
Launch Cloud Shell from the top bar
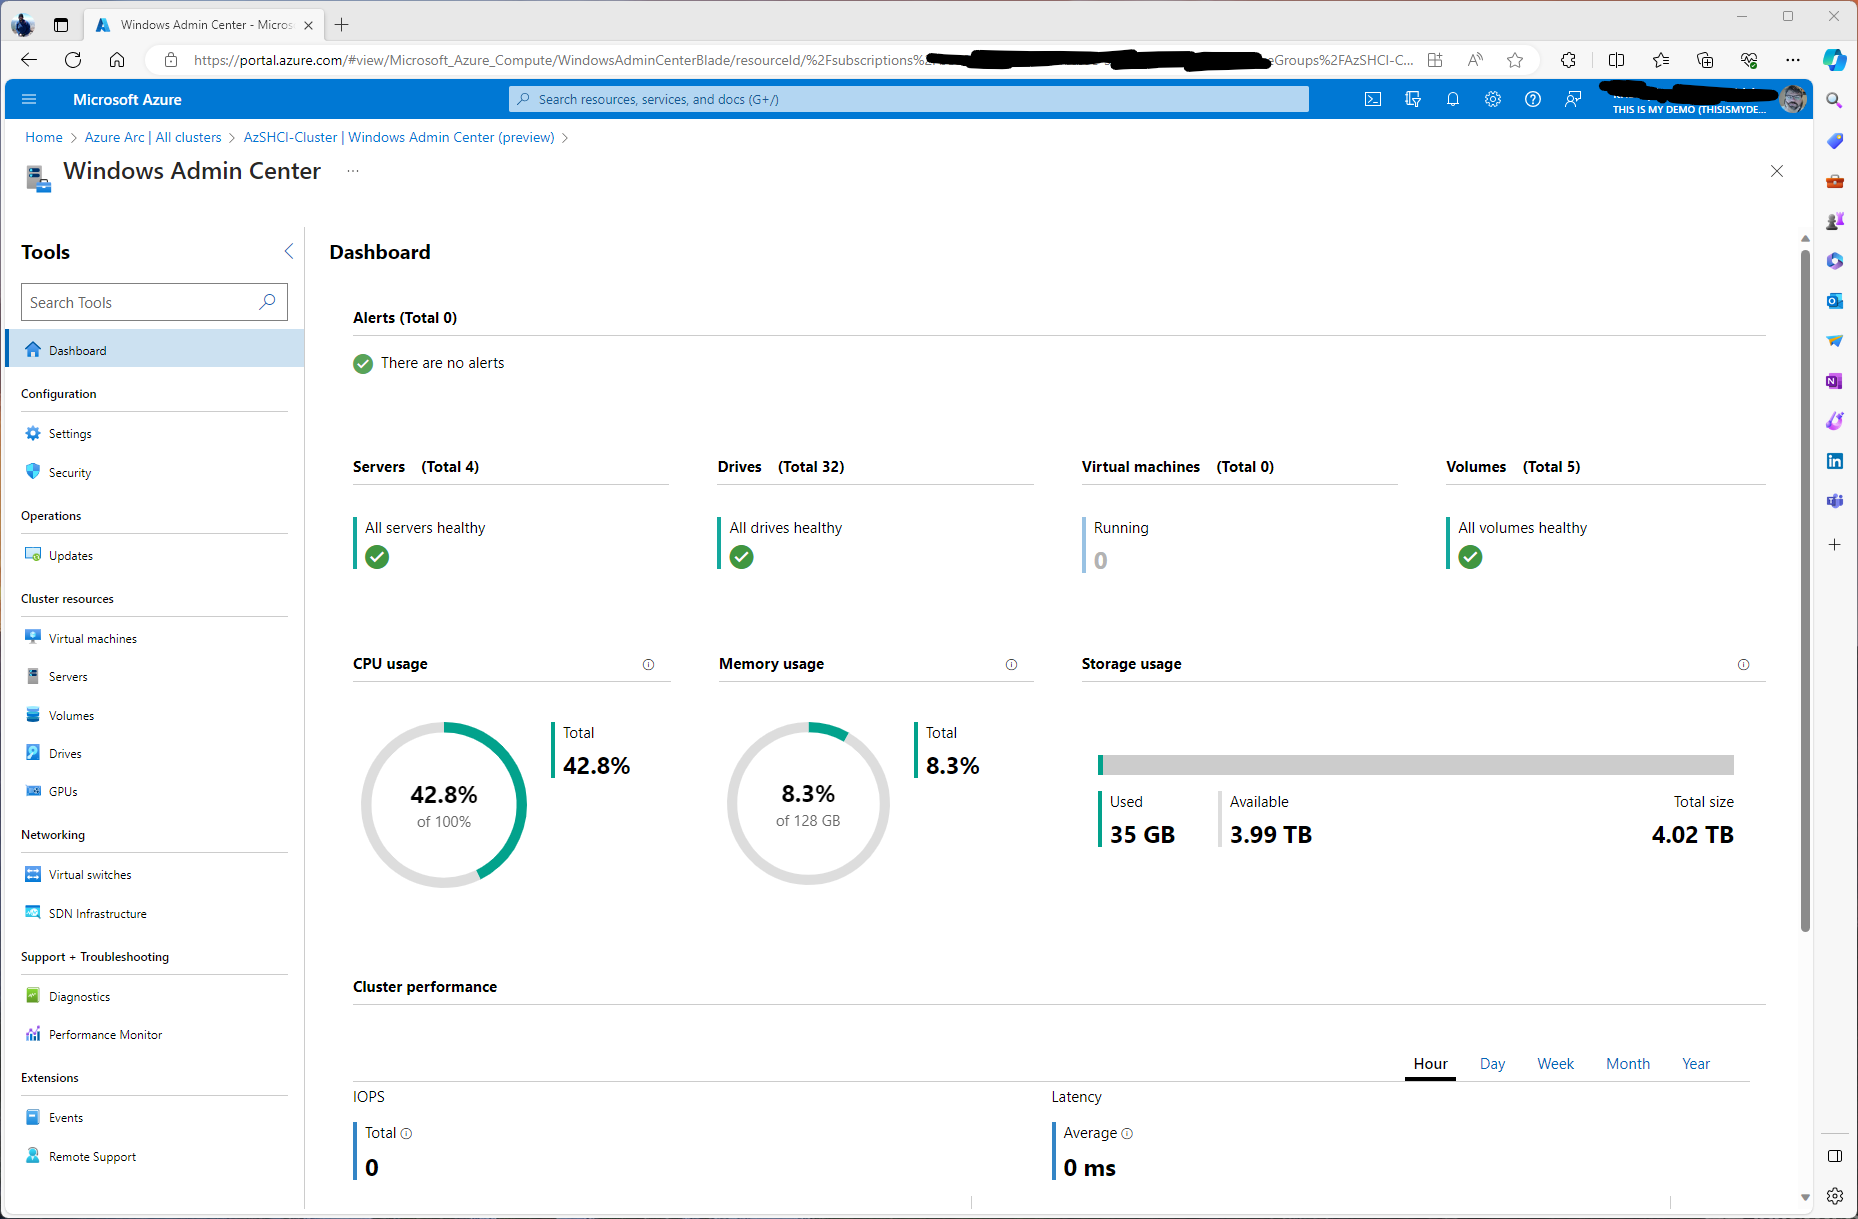pos(1372,99)
